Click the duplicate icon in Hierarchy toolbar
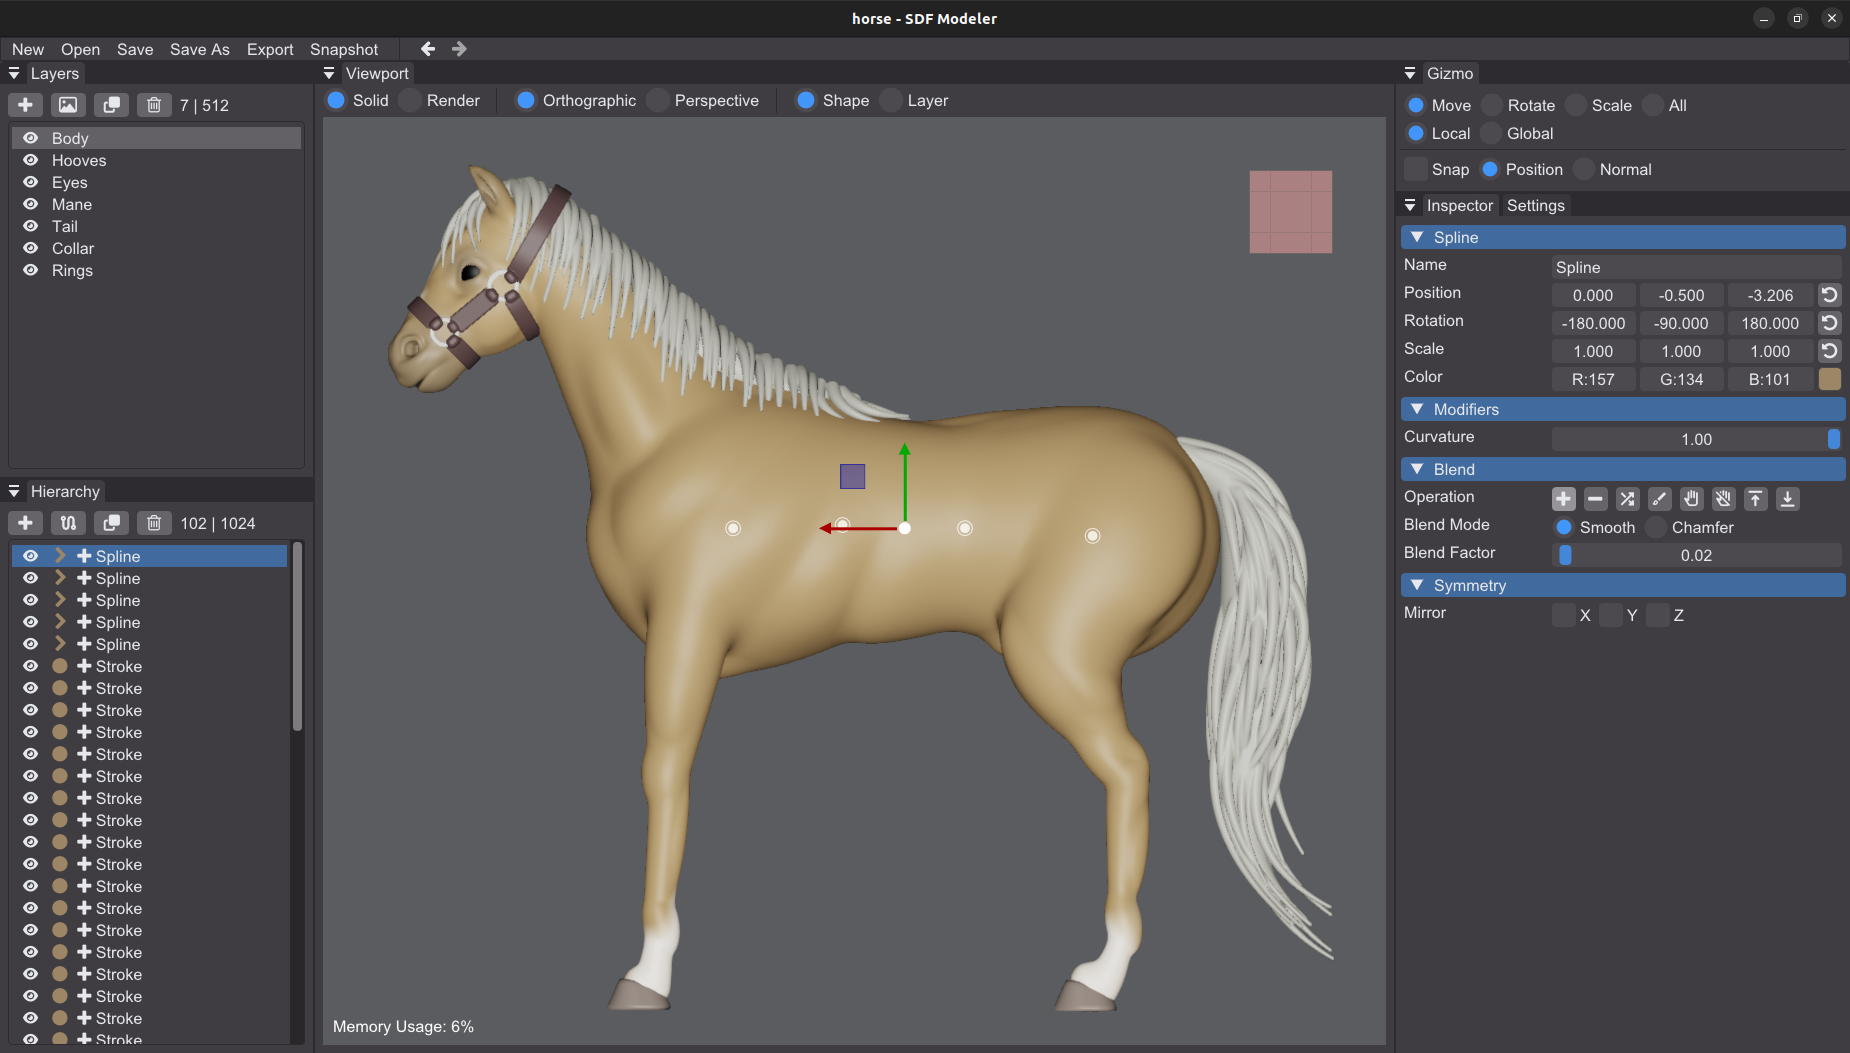Screen dimensions: 1850x1053 (111, 523)
